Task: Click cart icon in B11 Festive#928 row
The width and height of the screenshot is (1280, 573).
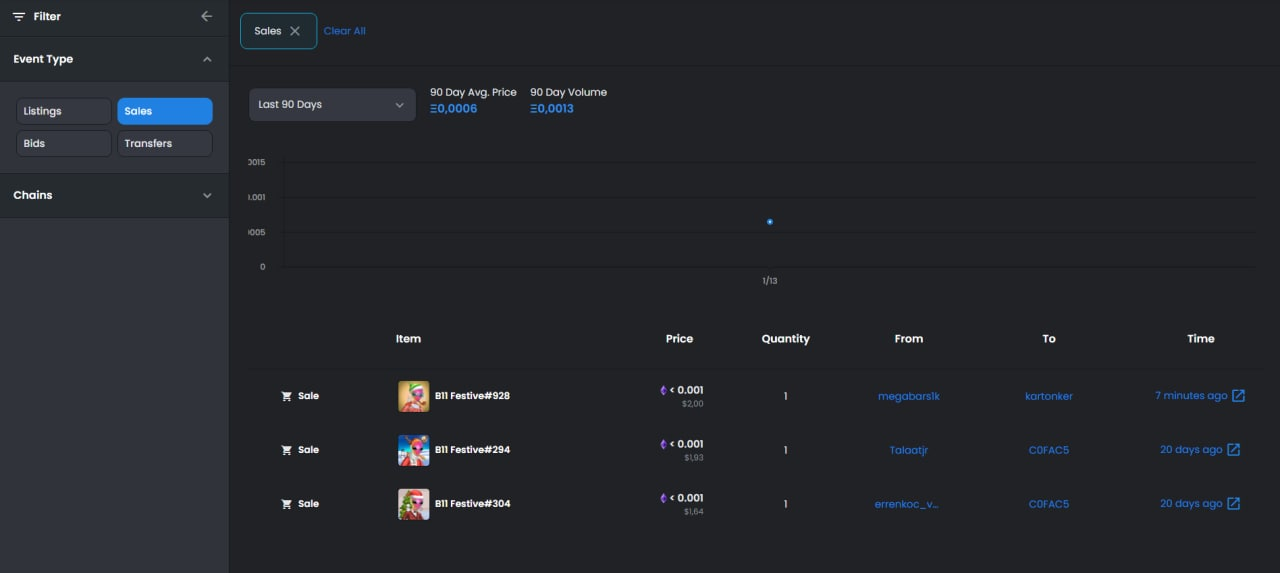Action: 287,396
